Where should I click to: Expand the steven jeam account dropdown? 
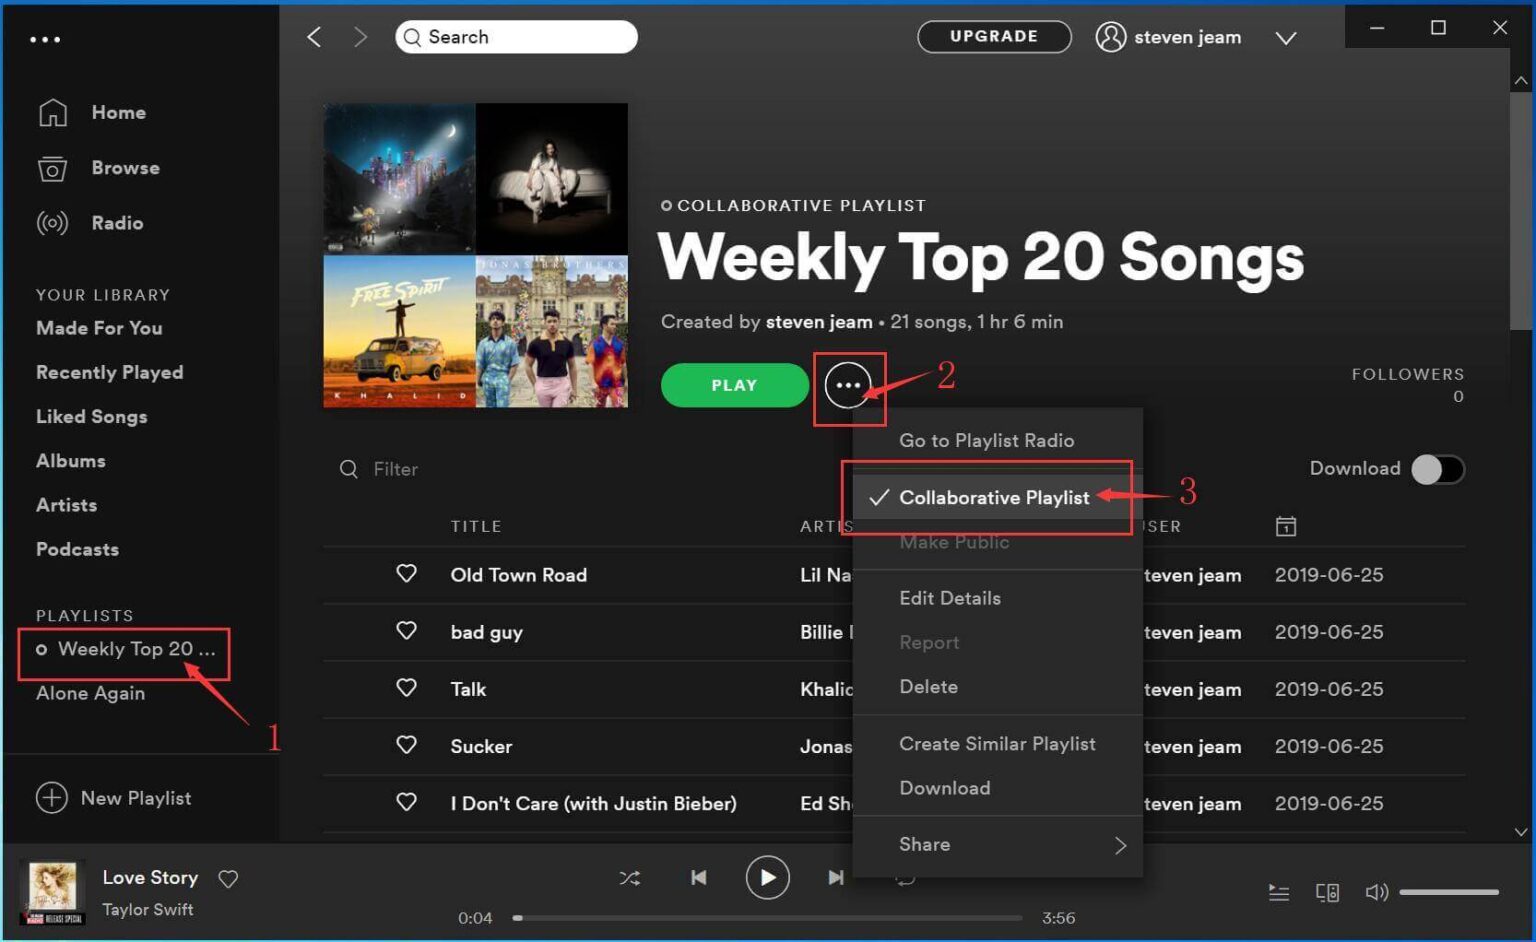pyautogui.click(x=1286, y=38)
